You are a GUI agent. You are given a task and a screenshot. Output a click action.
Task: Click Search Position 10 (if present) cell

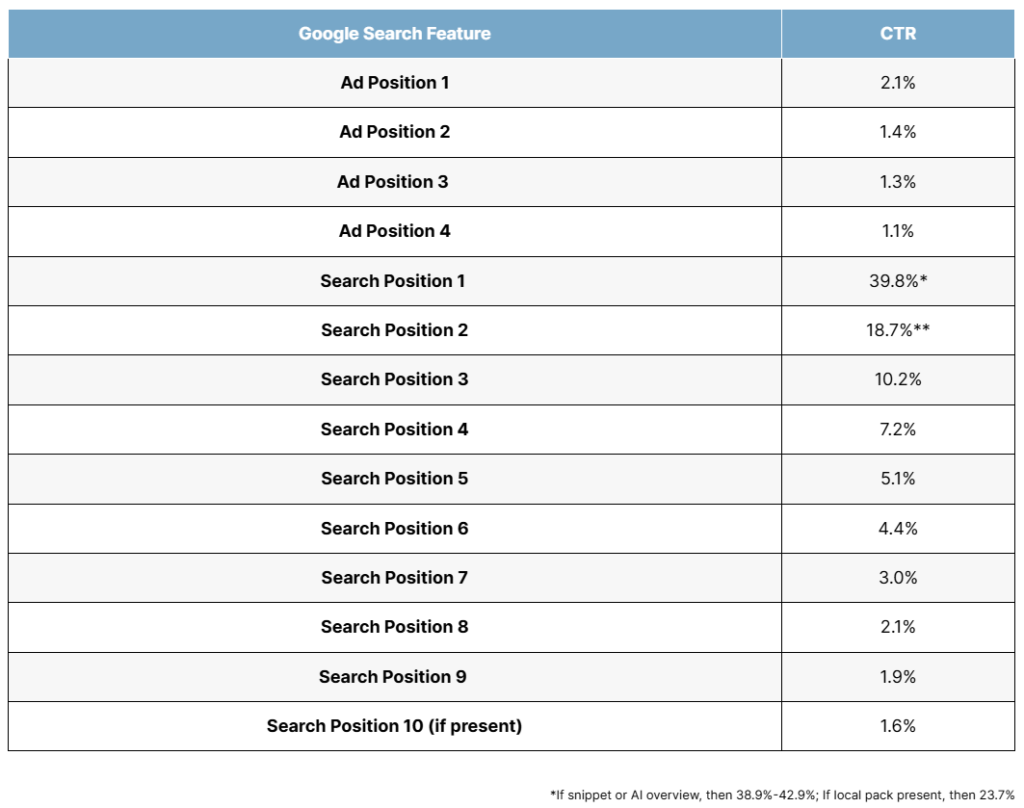click(x=394, y=726)
